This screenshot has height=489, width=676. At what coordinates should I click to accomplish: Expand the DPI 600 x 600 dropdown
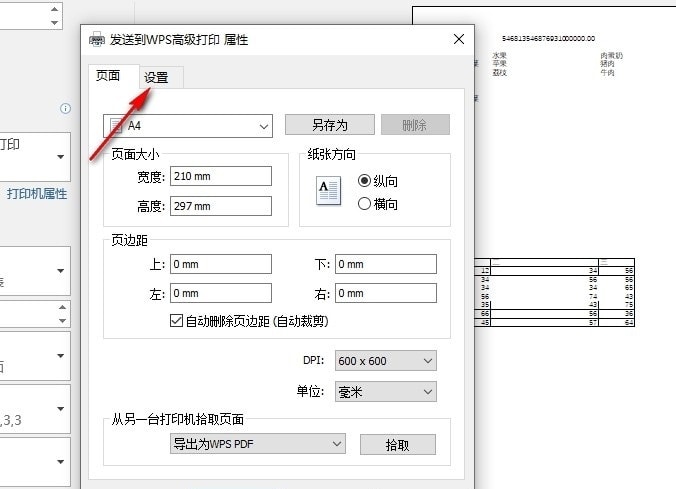(x=385, y=361)
